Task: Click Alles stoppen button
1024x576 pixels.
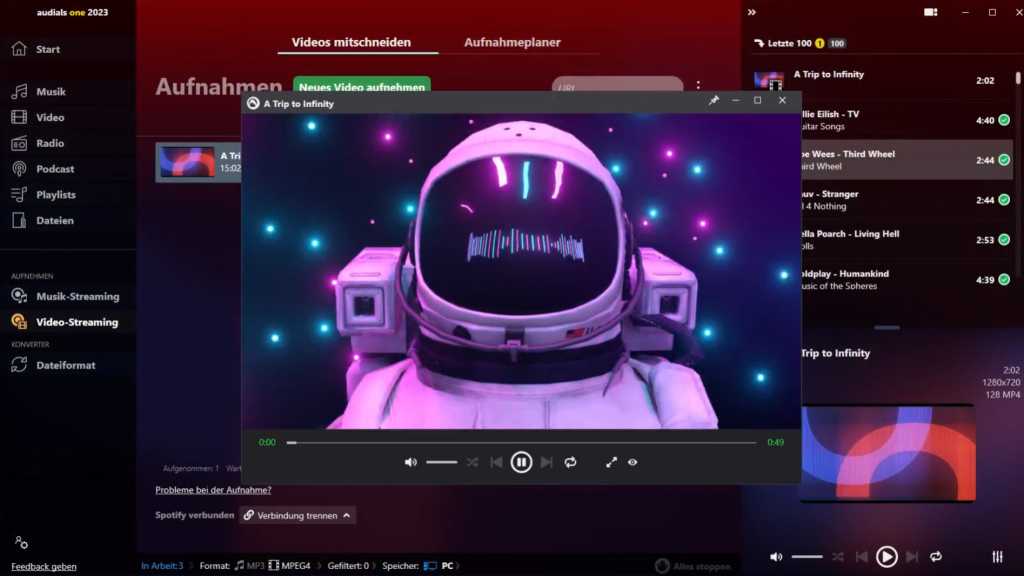Action: (x=694, y=566)
